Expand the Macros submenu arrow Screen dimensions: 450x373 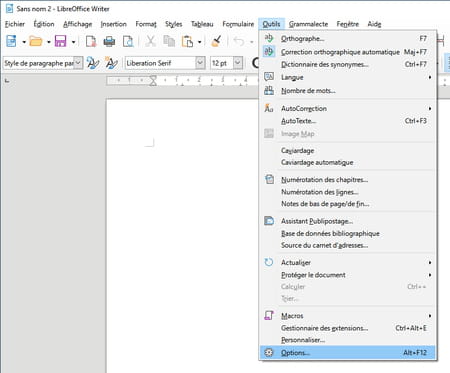click(x=430, y=316)
